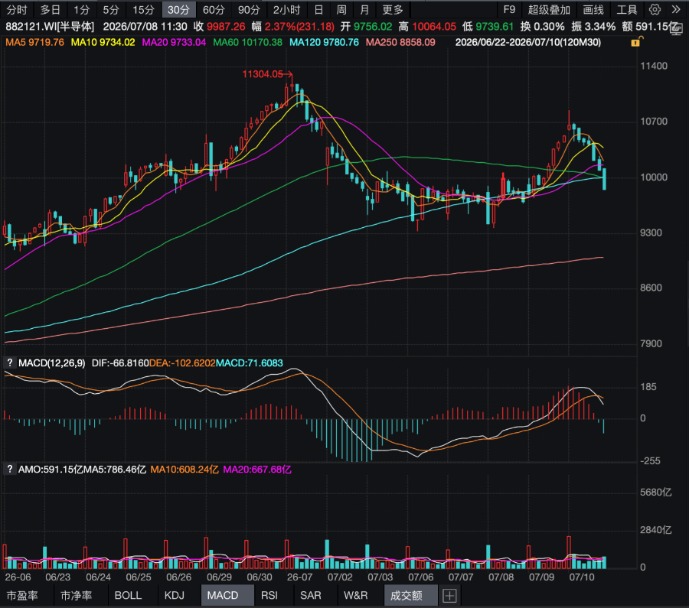Activate the 画线 drawing tool
689x608 pixels.
pyautogui.click(x=593, y=10)
